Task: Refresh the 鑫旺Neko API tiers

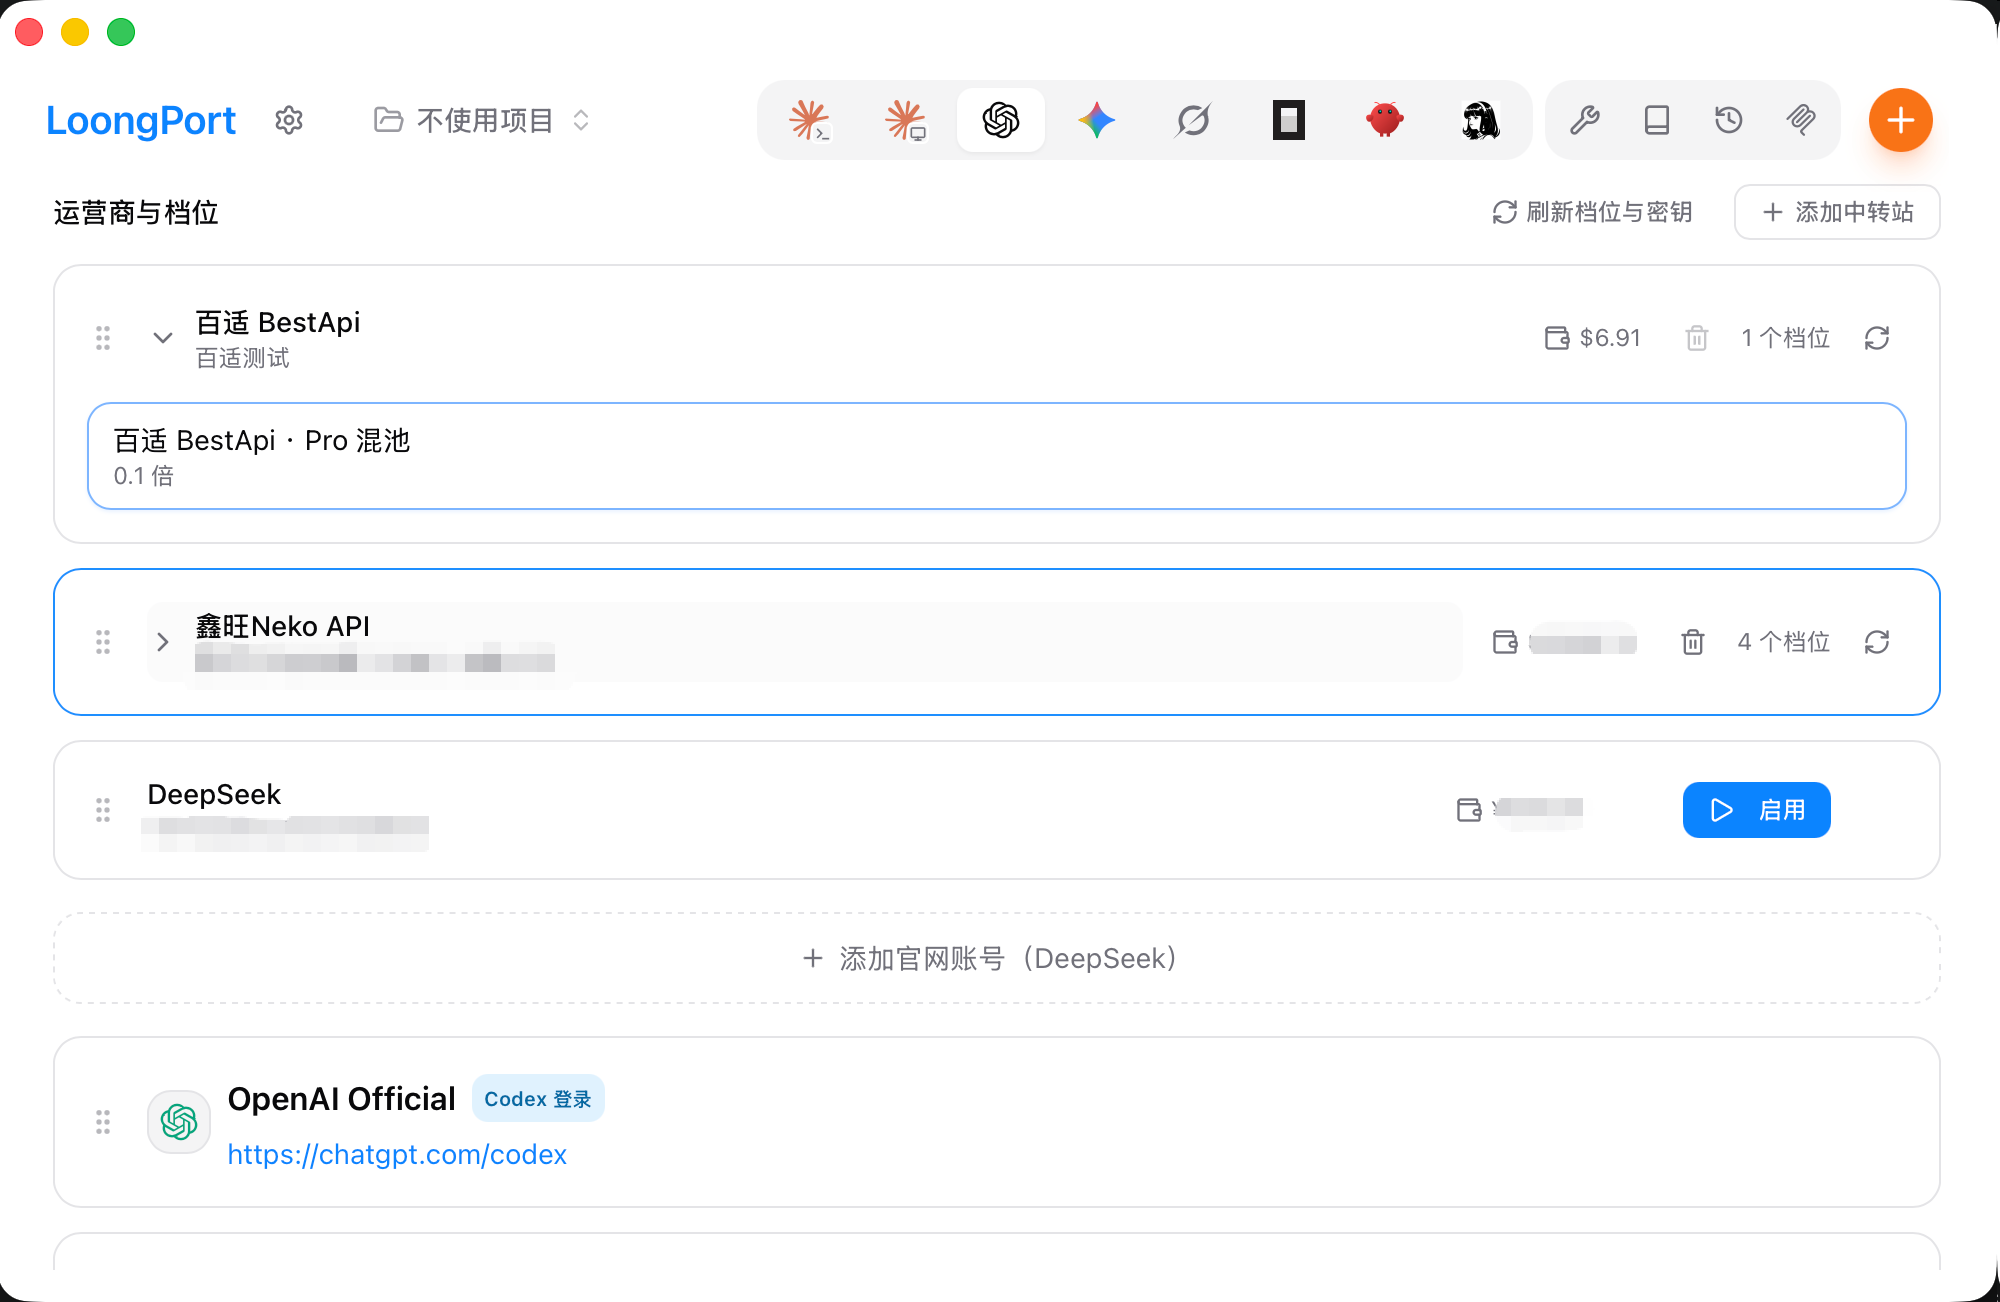Action: click(1877, 642)
